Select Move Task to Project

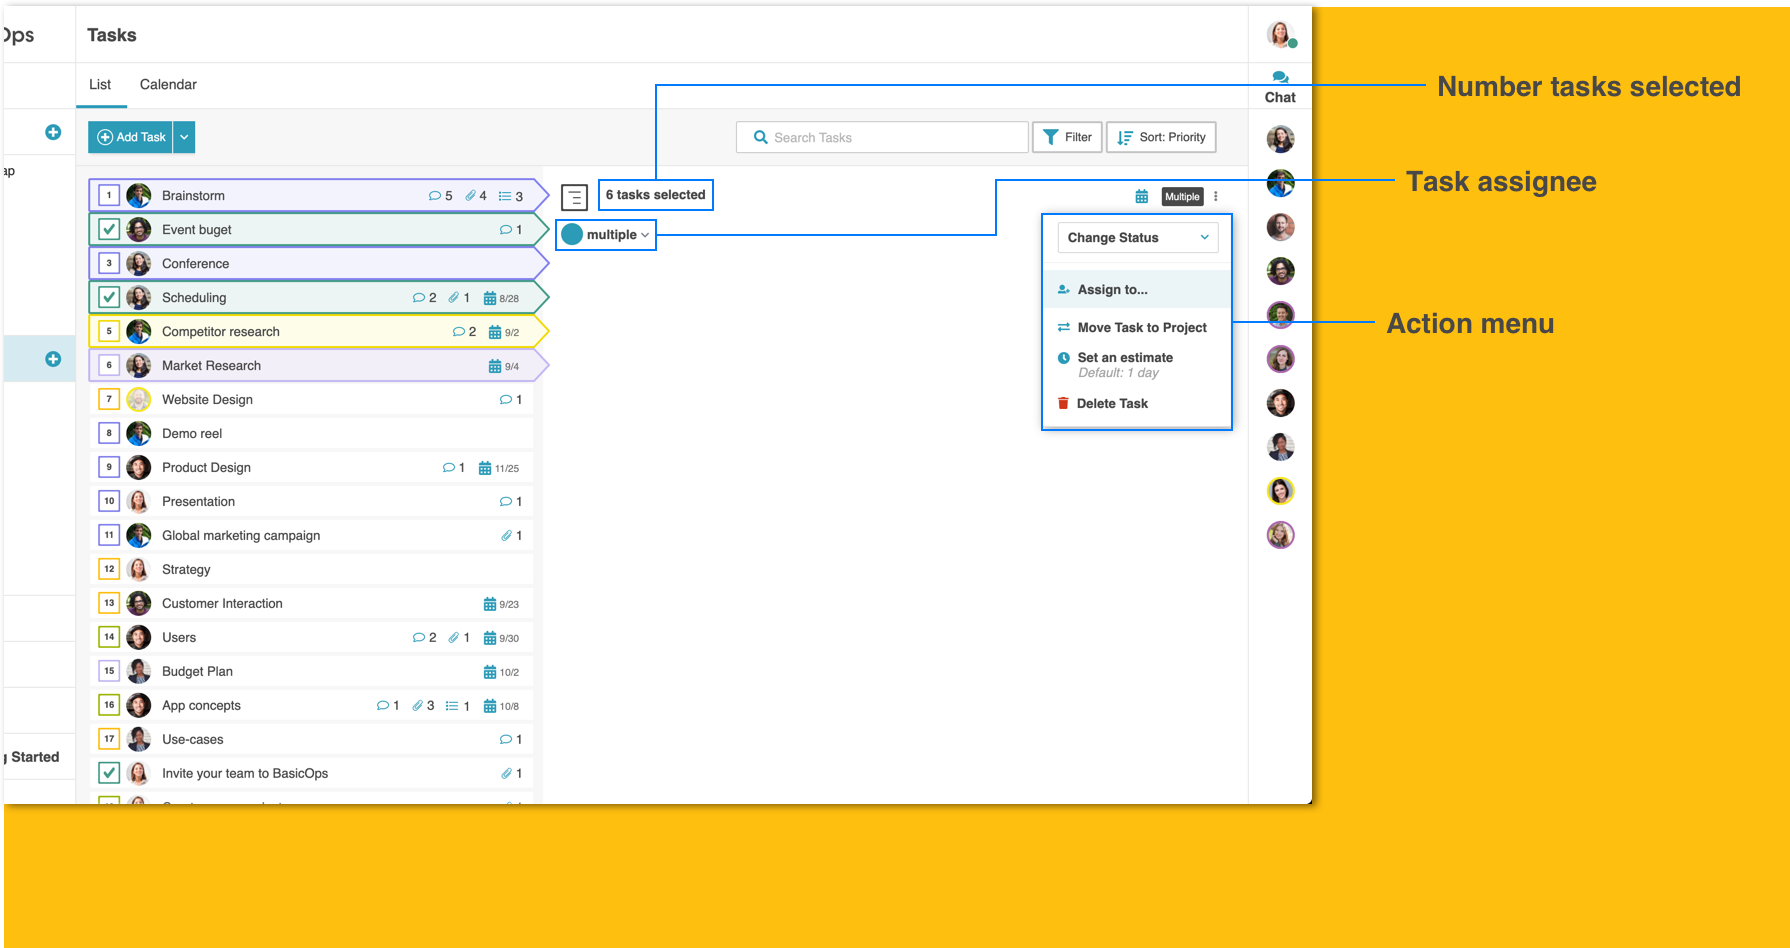coord(1141,327)
